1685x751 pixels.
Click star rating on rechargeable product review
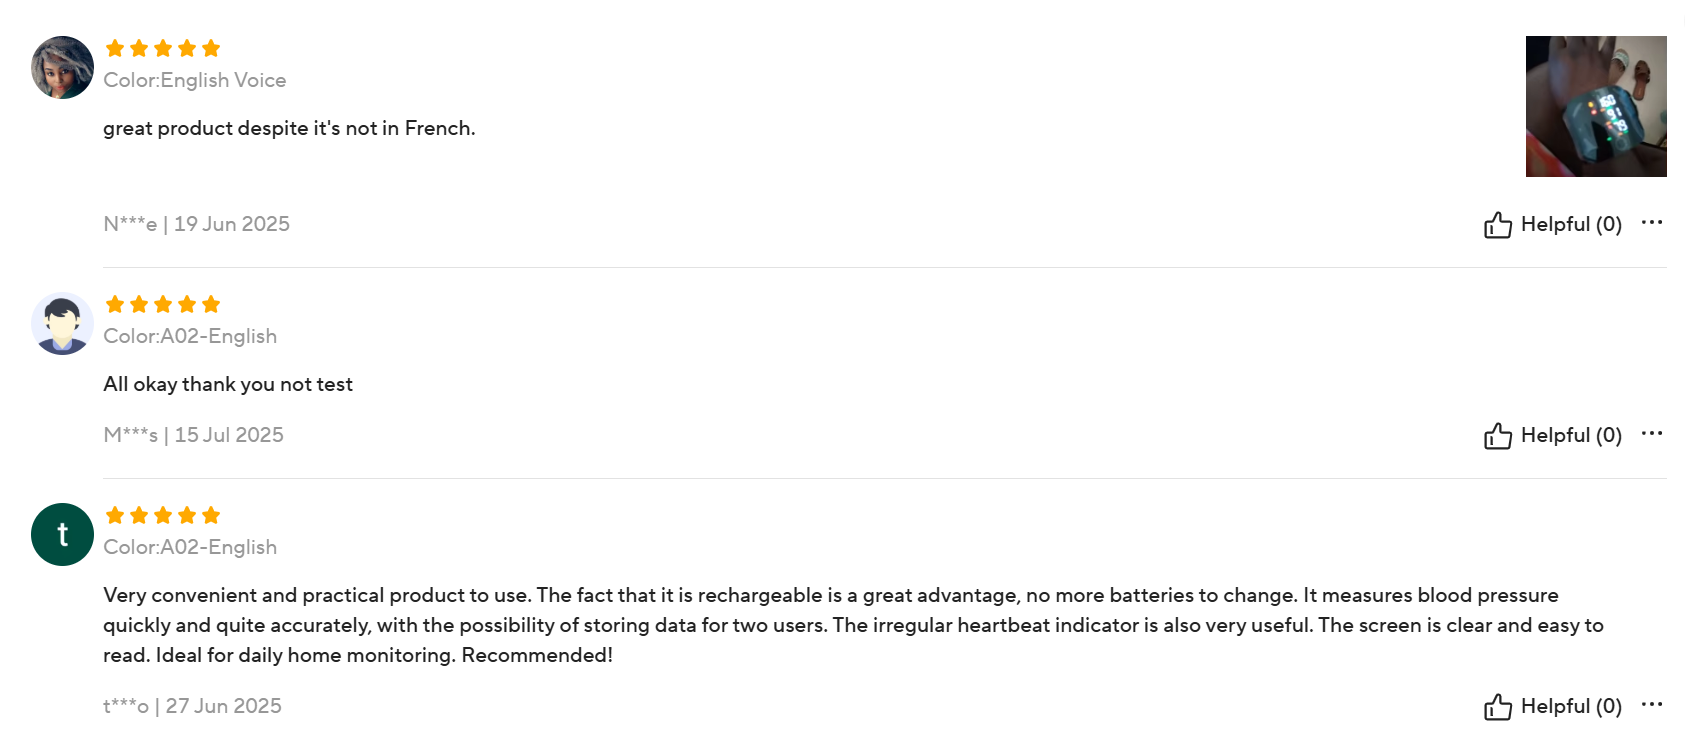pyautogui.click(x=163, y=515)
